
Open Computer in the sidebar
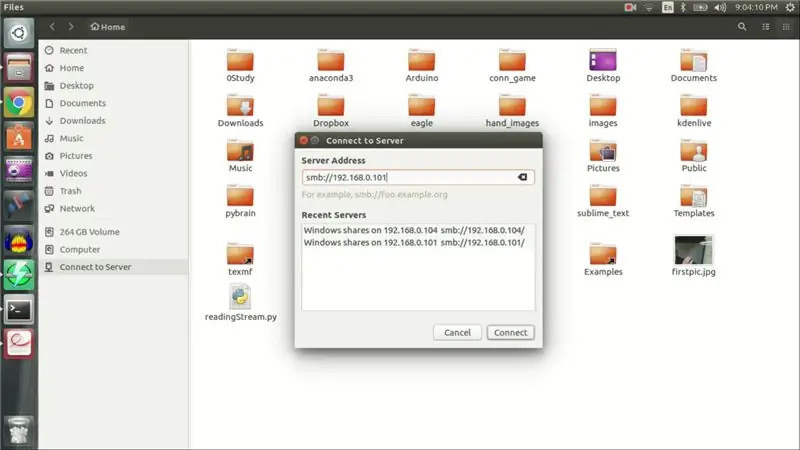(x=80, y=249)
